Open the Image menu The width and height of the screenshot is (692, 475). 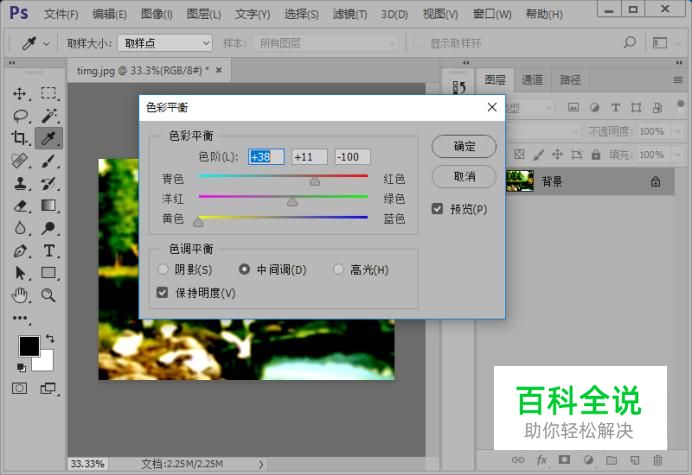pyautogui.click(x=157, y=15)
